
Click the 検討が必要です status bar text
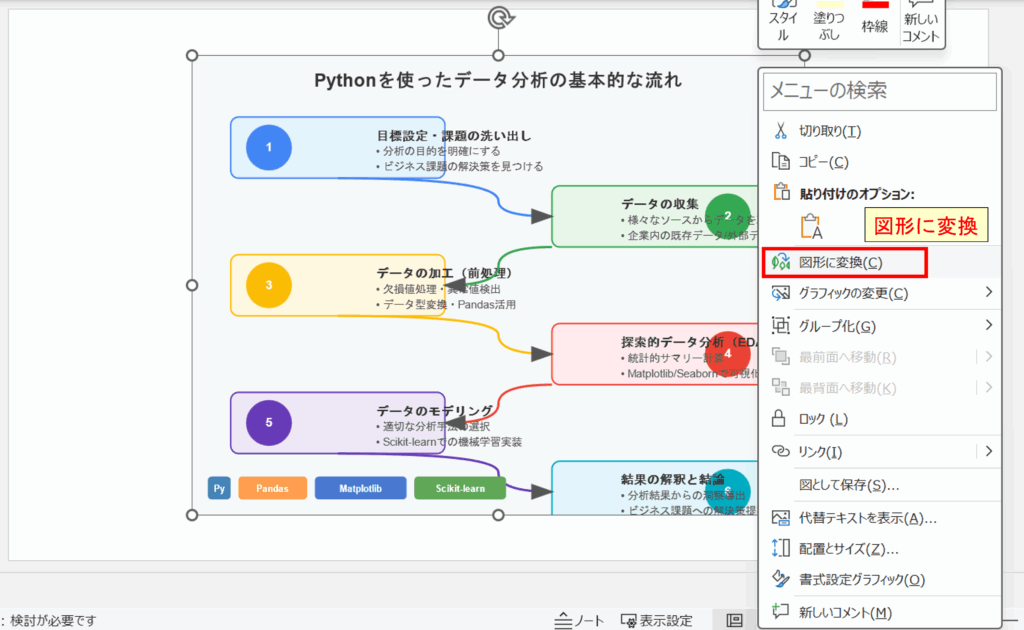[x=53, y=620]
